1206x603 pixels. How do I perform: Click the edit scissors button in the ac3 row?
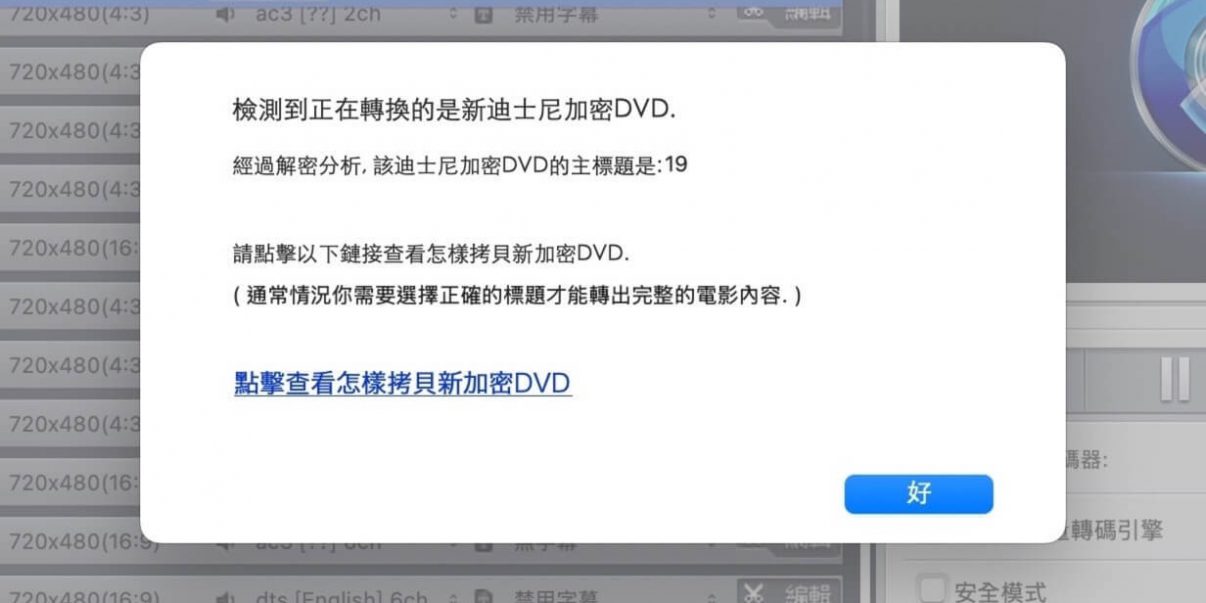pyautogui.click(x=789, y=13)
